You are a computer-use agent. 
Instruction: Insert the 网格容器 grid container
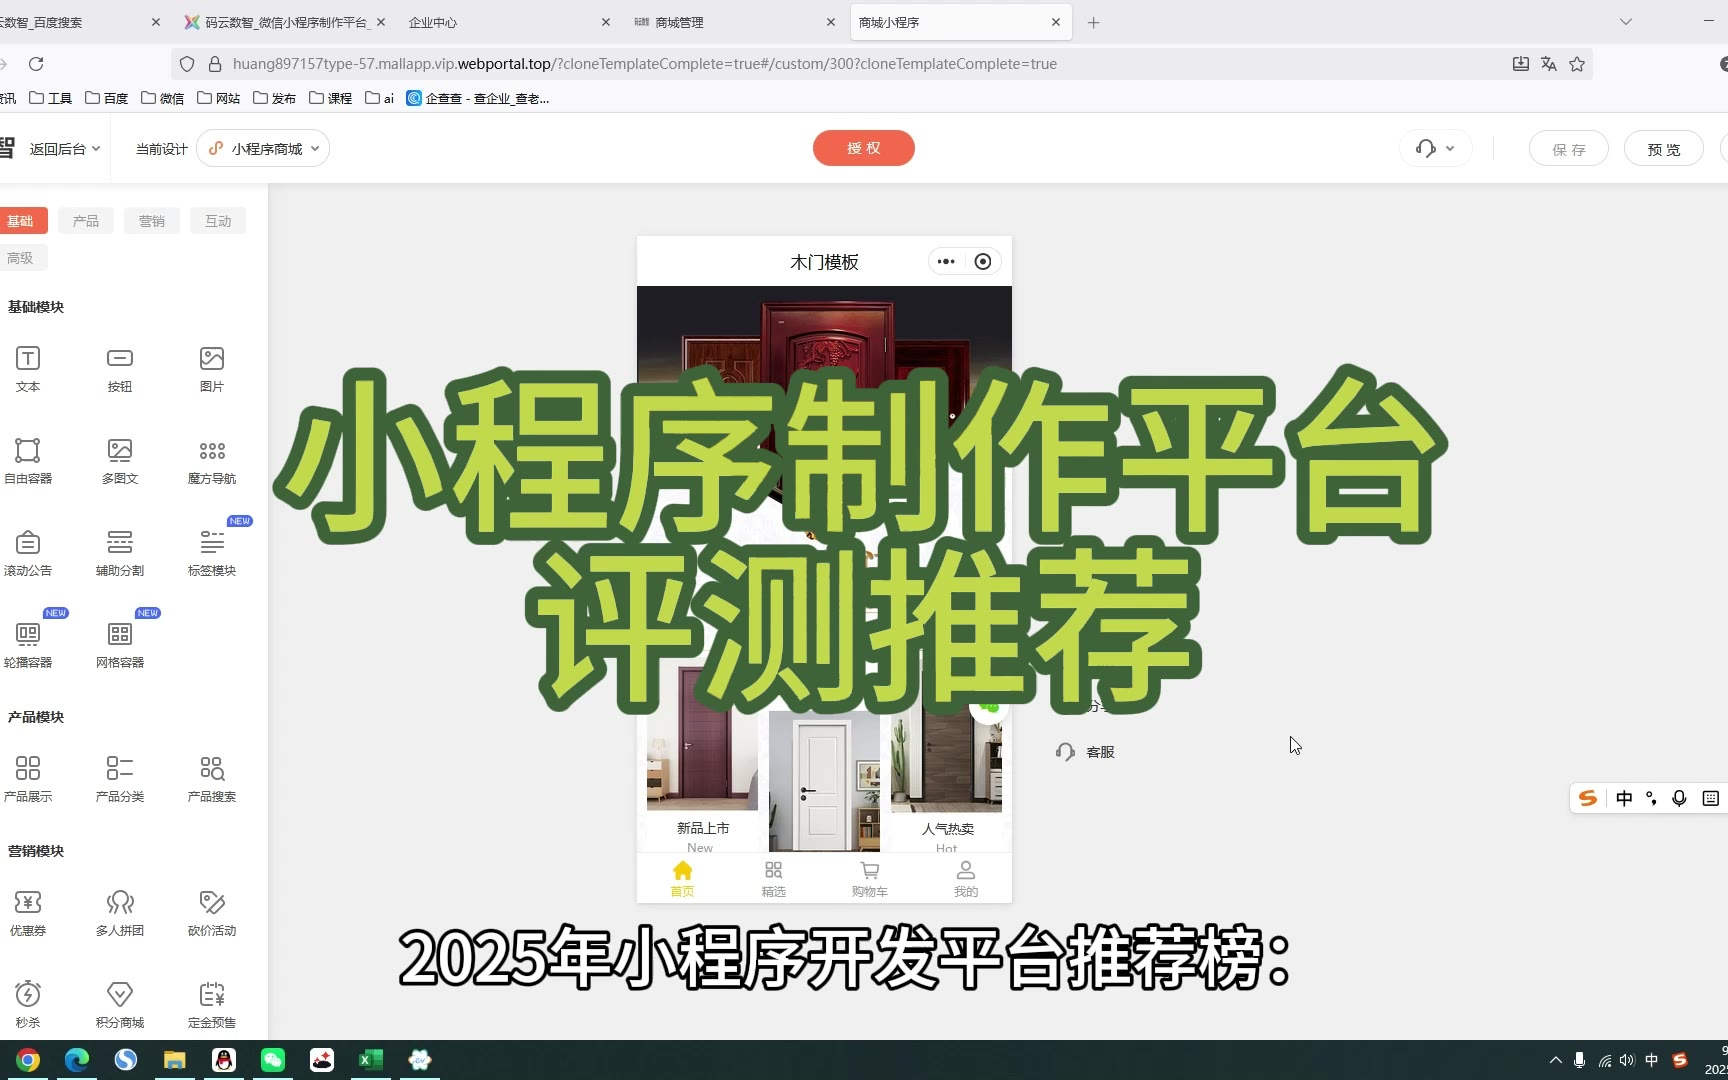(120, 644)
